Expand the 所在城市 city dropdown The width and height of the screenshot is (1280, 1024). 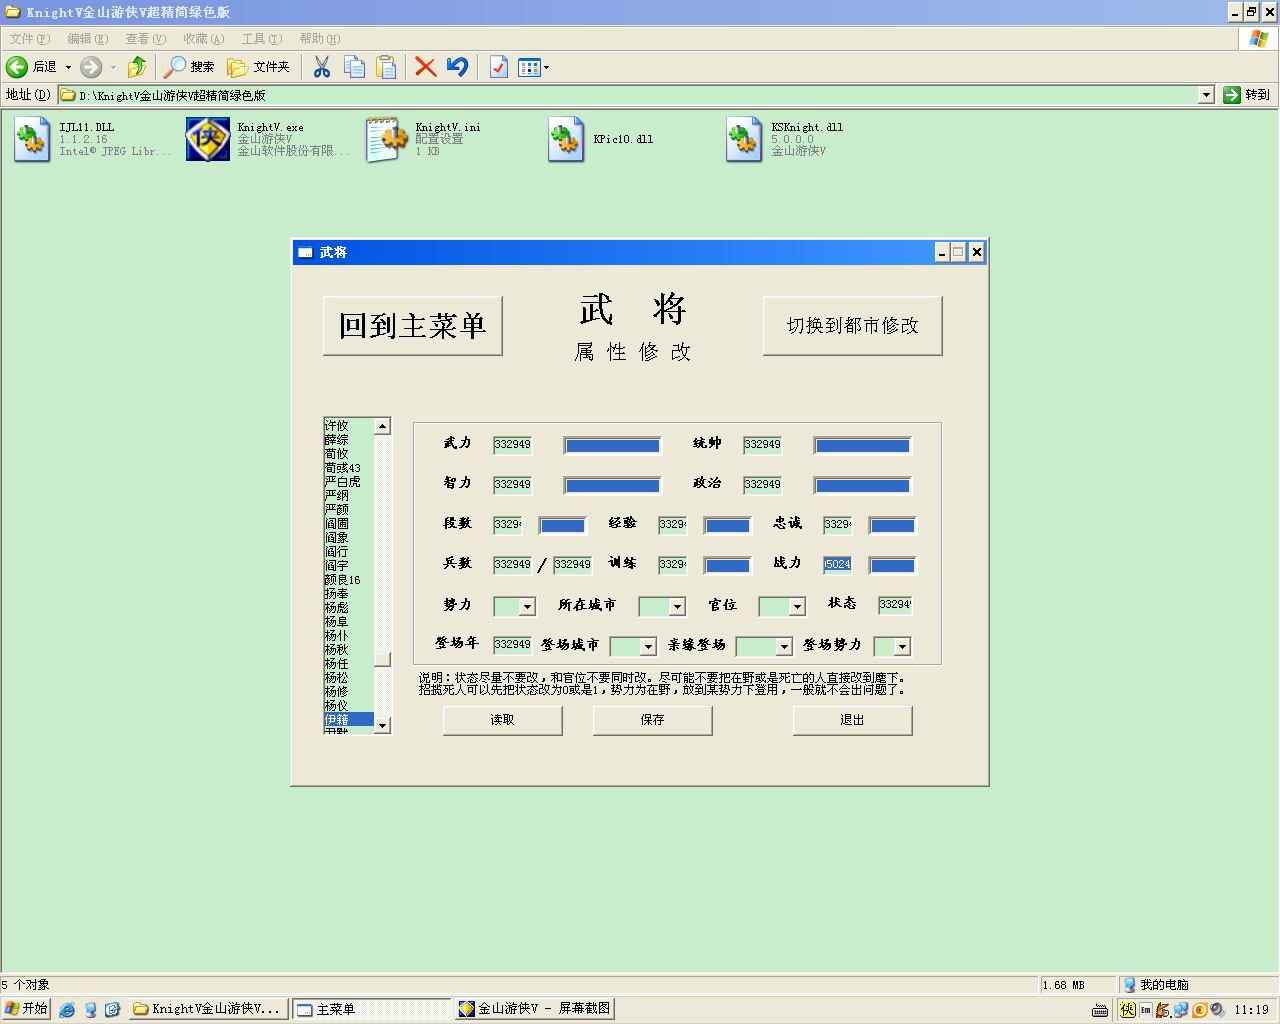[677, 607]
